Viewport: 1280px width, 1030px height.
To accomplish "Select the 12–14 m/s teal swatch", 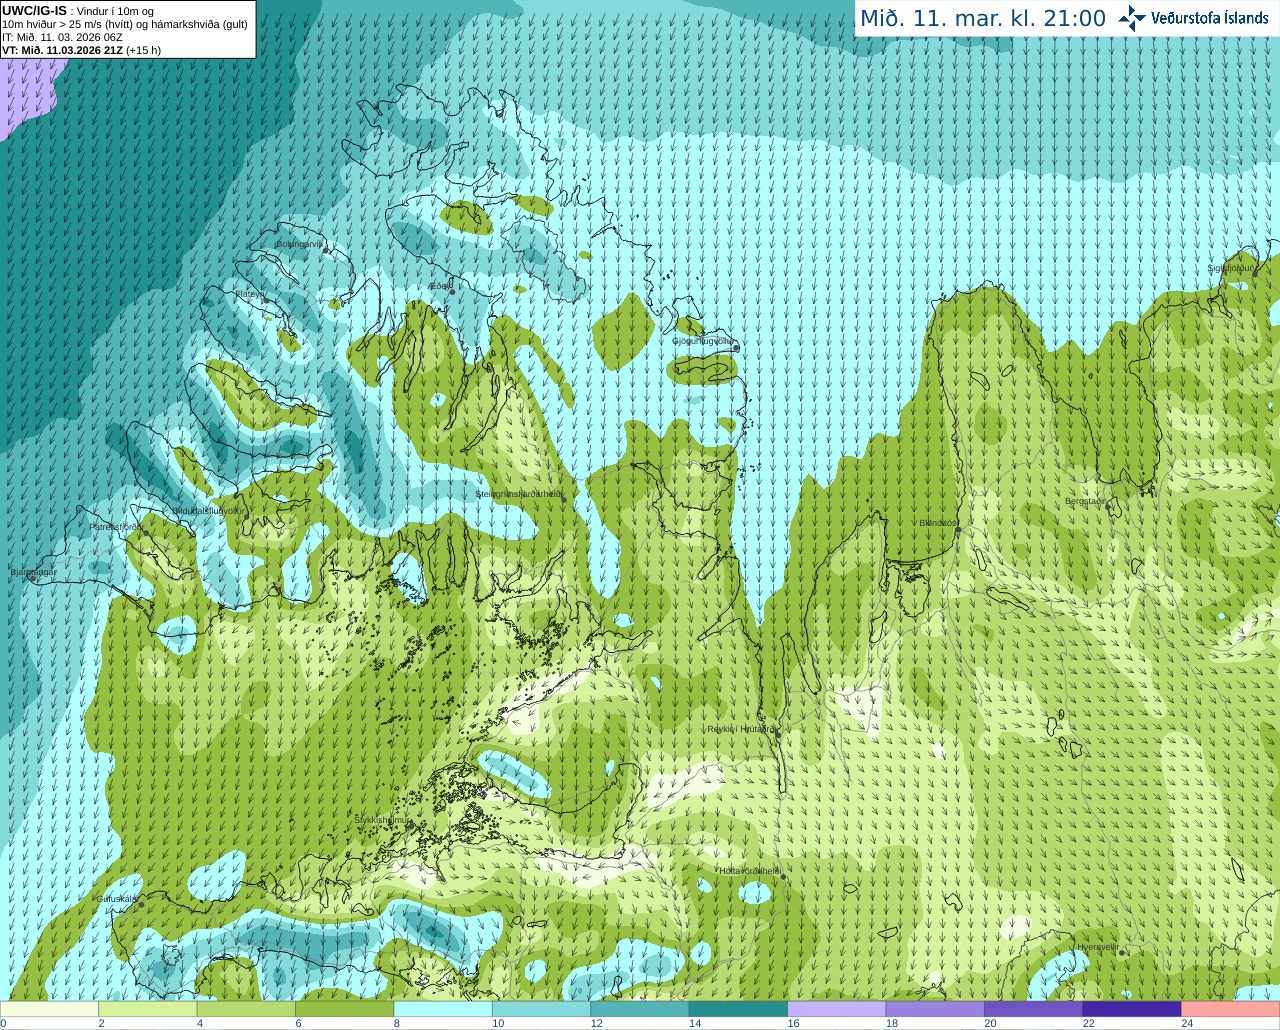I will pyautogui.click(x=640, y=1009).
